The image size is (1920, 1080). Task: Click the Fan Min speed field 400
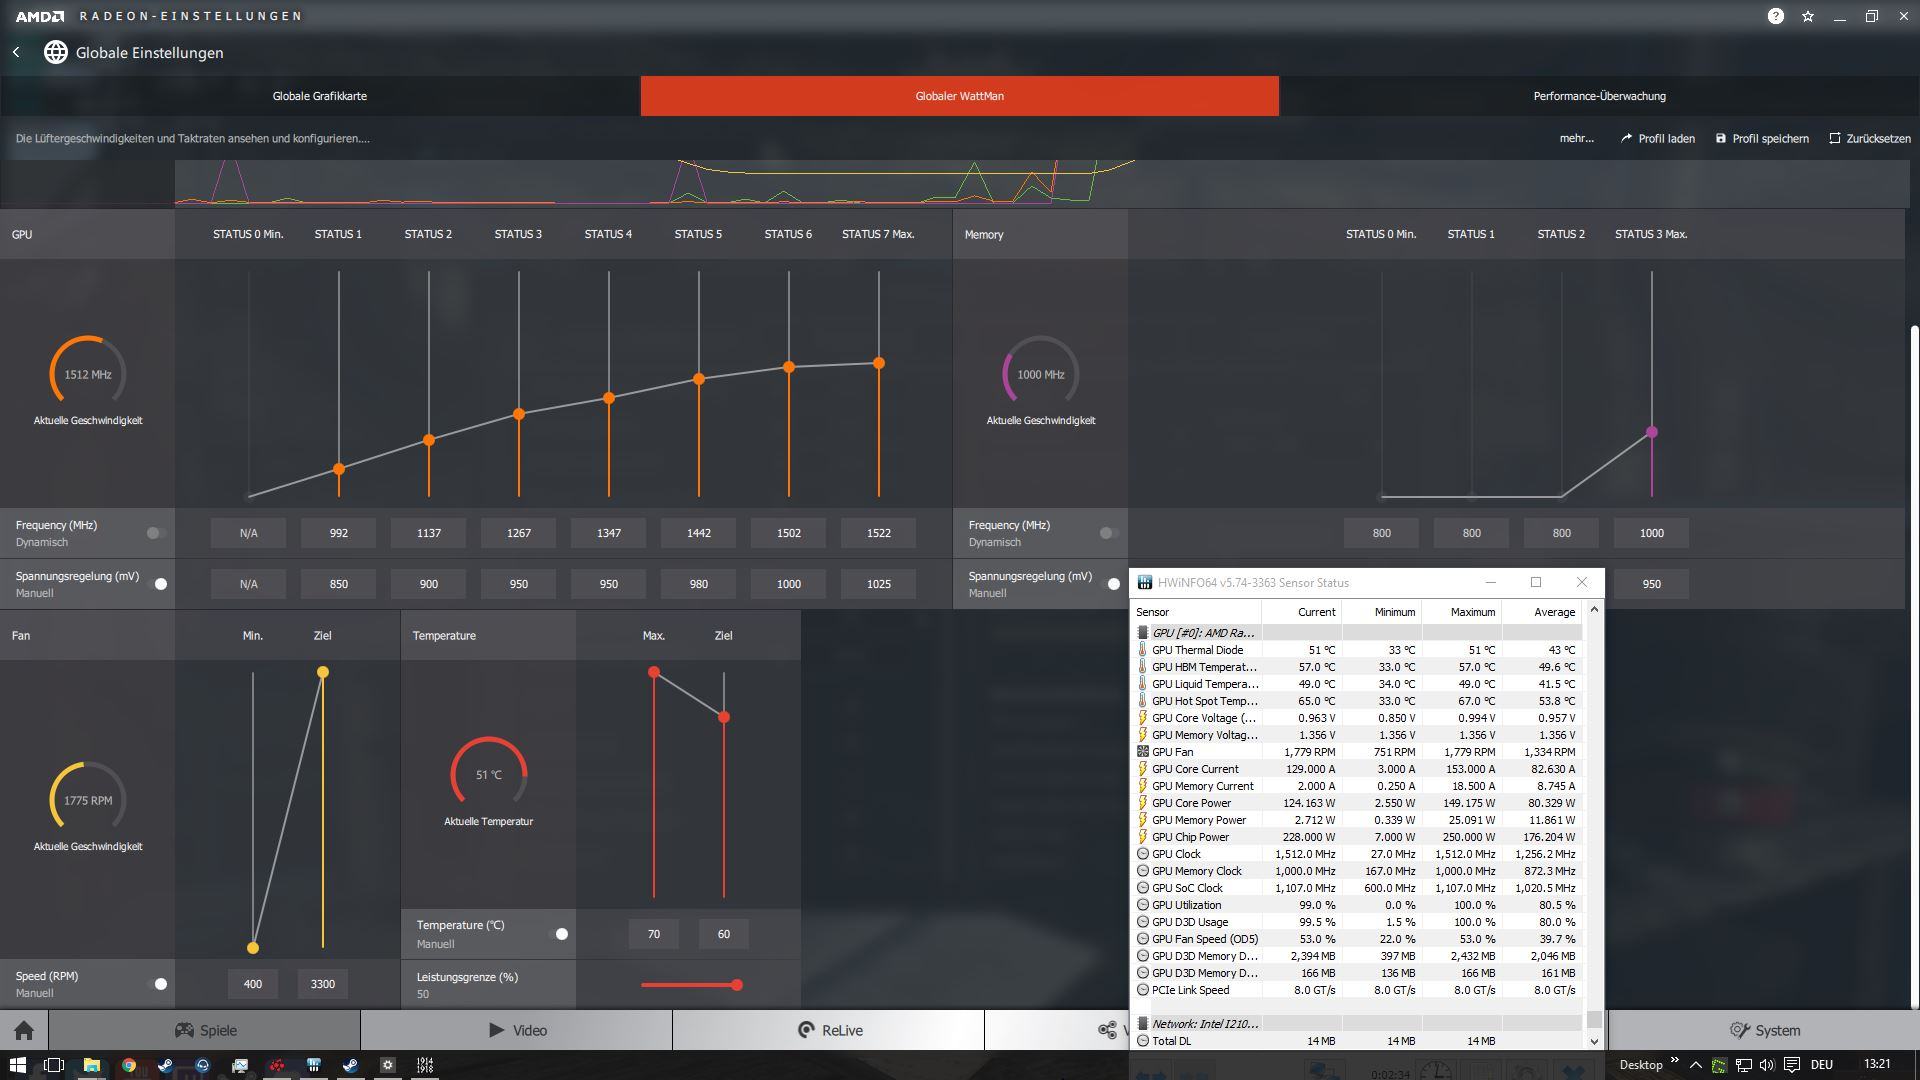pos(253,984)
